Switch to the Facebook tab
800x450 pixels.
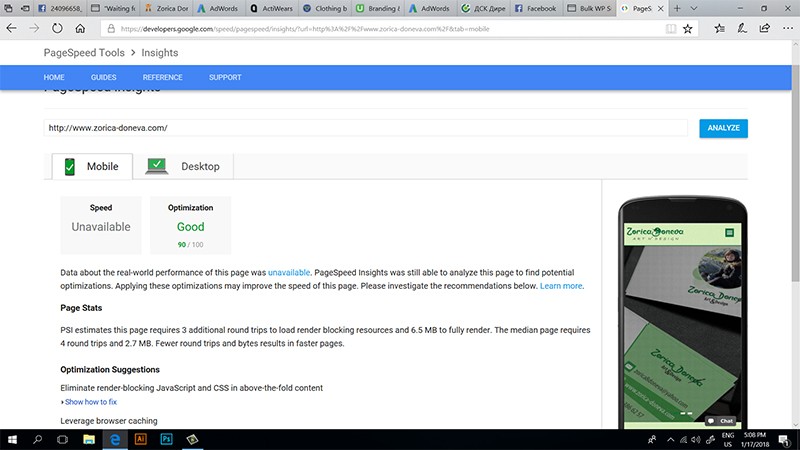tap(536, 8)
